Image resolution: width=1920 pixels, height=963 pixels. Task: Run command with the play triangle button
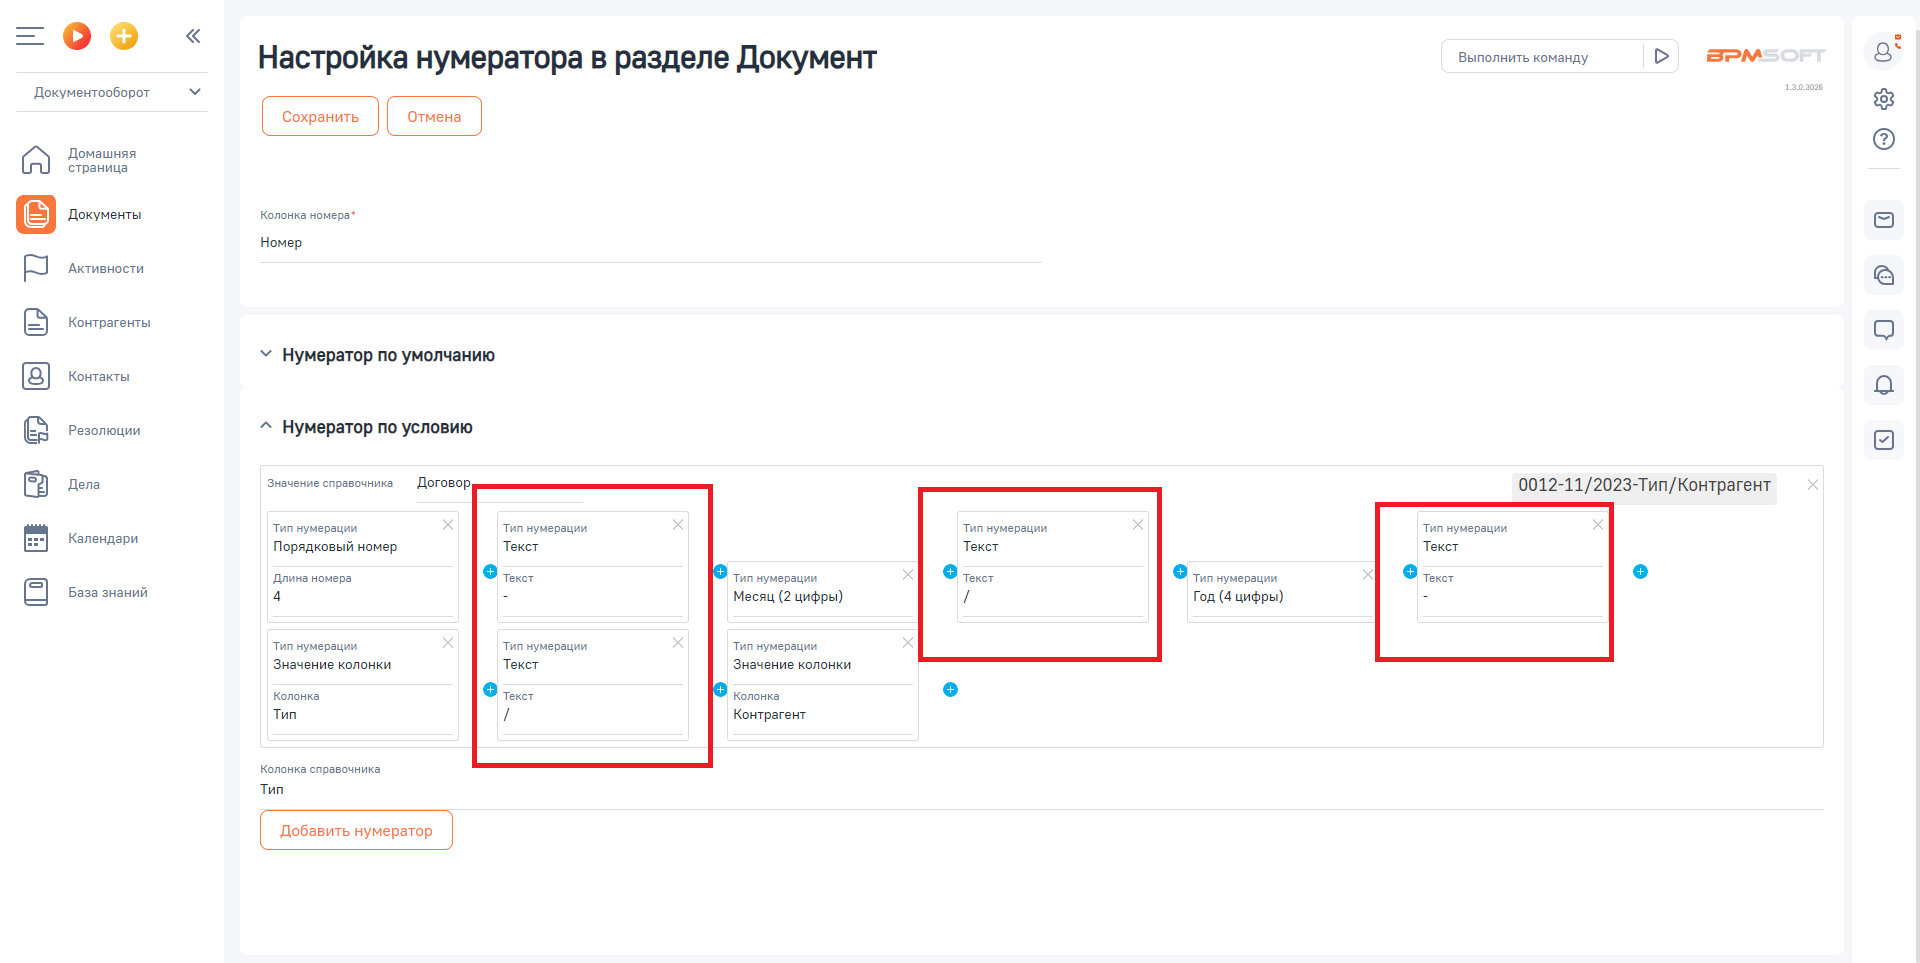(x=1661, y=56)
